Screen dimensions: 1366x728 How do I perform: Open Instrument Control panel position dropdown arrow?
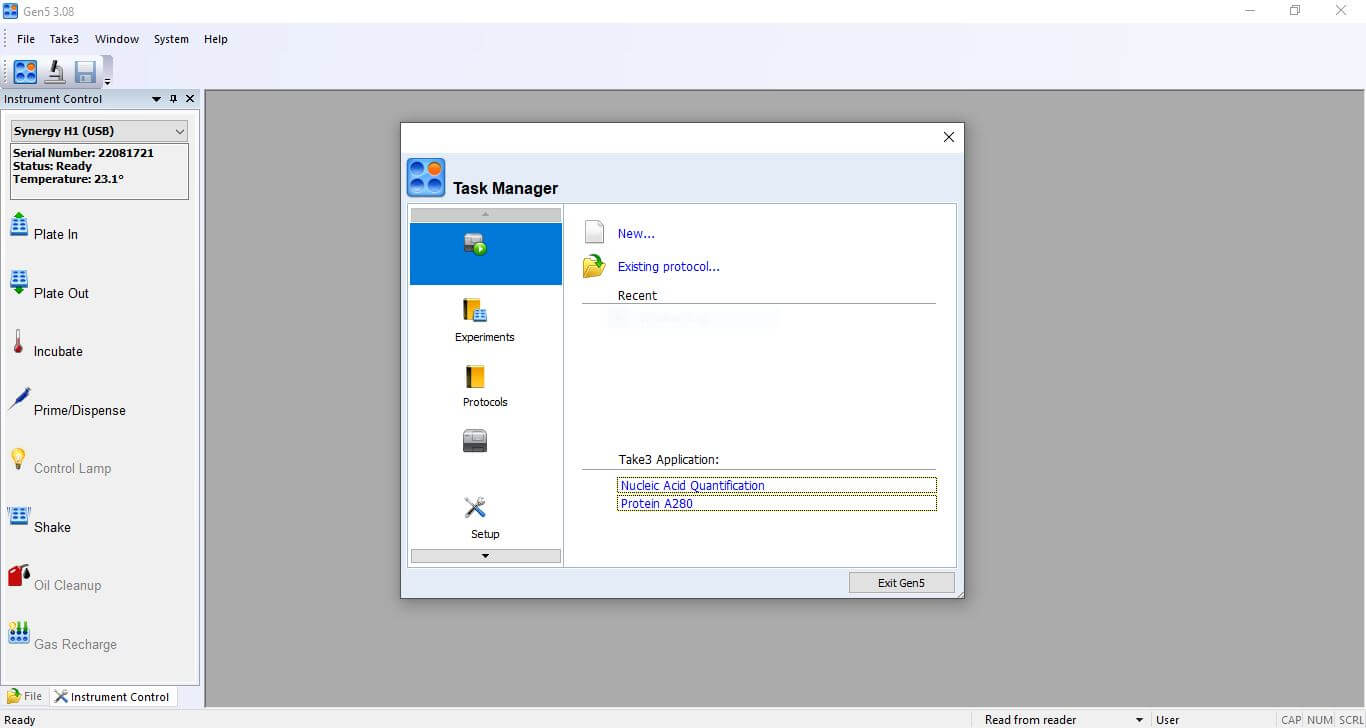(156, 99)
